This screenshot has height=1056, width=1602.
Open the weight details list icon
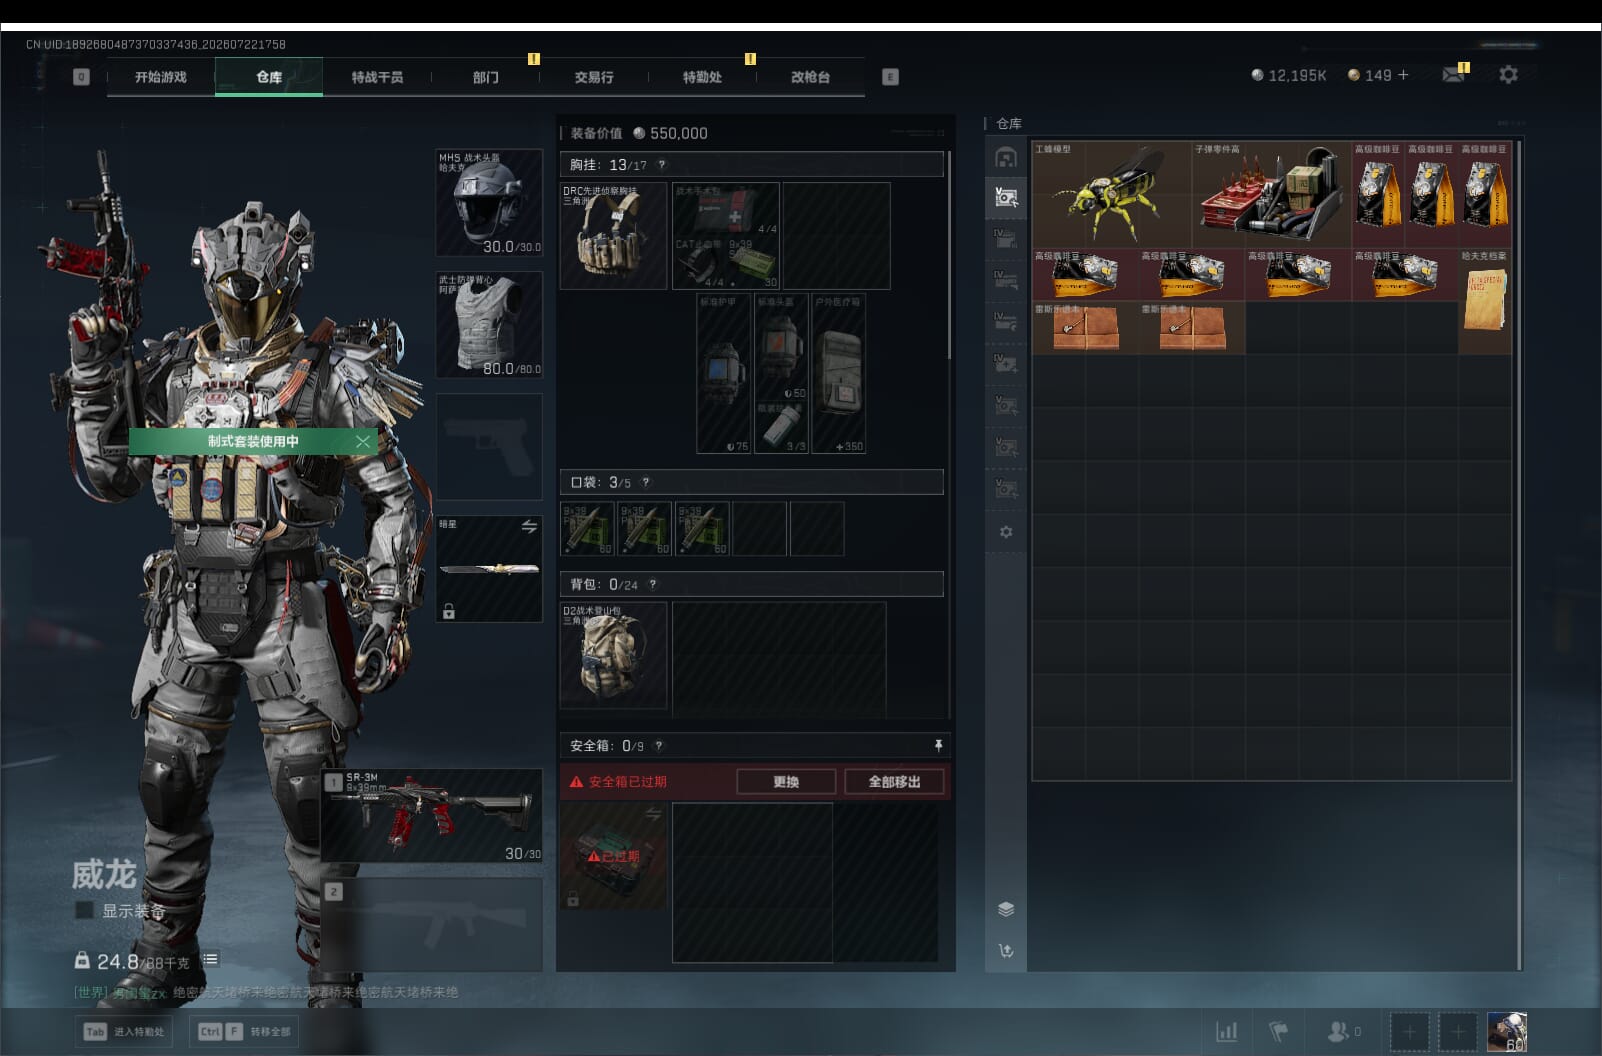(x=210, y=960)
